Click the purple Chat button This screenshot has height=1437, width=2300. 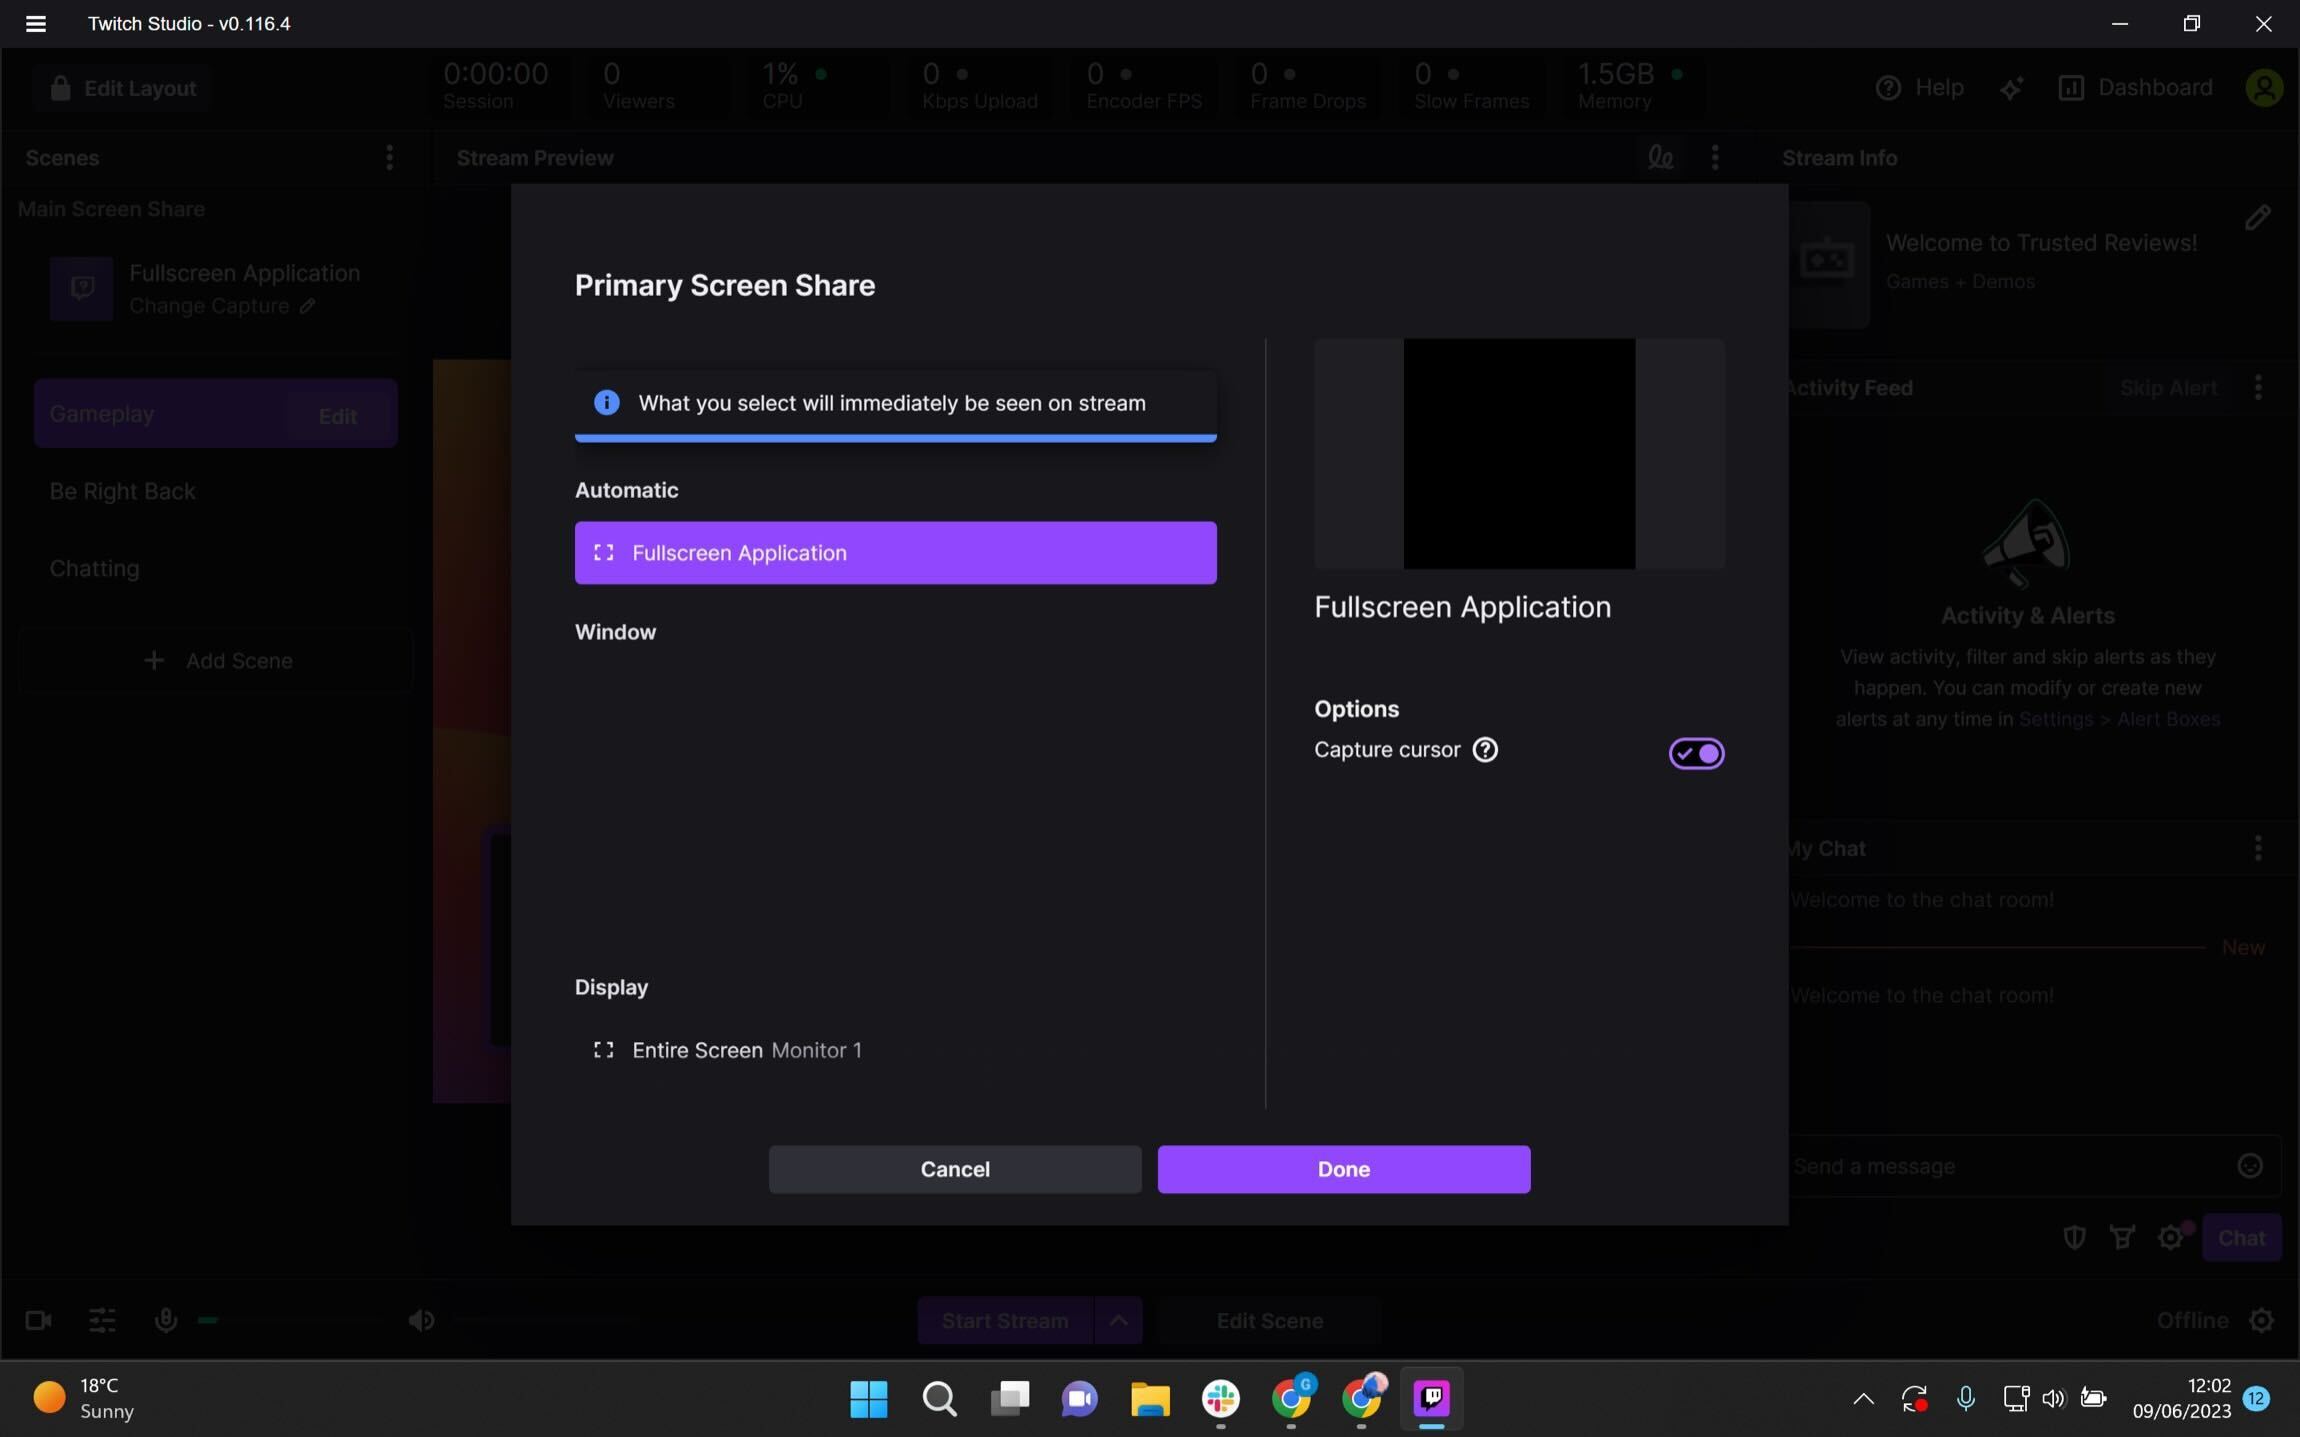tap(2241, 1238)
